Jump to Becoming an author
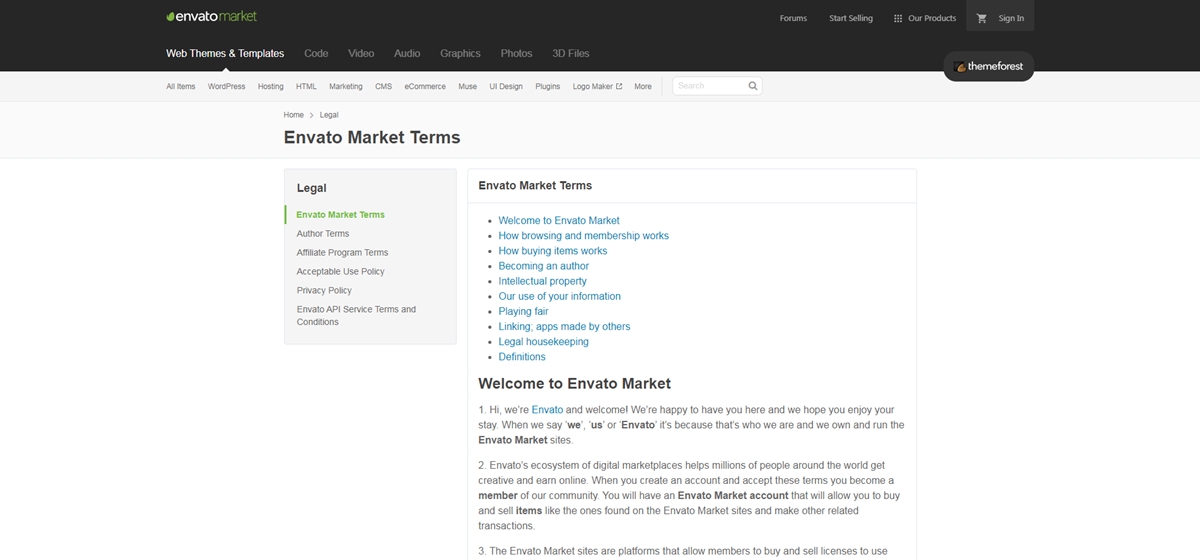This screenshot has width=1200, height=560. [x=544, y=266]
